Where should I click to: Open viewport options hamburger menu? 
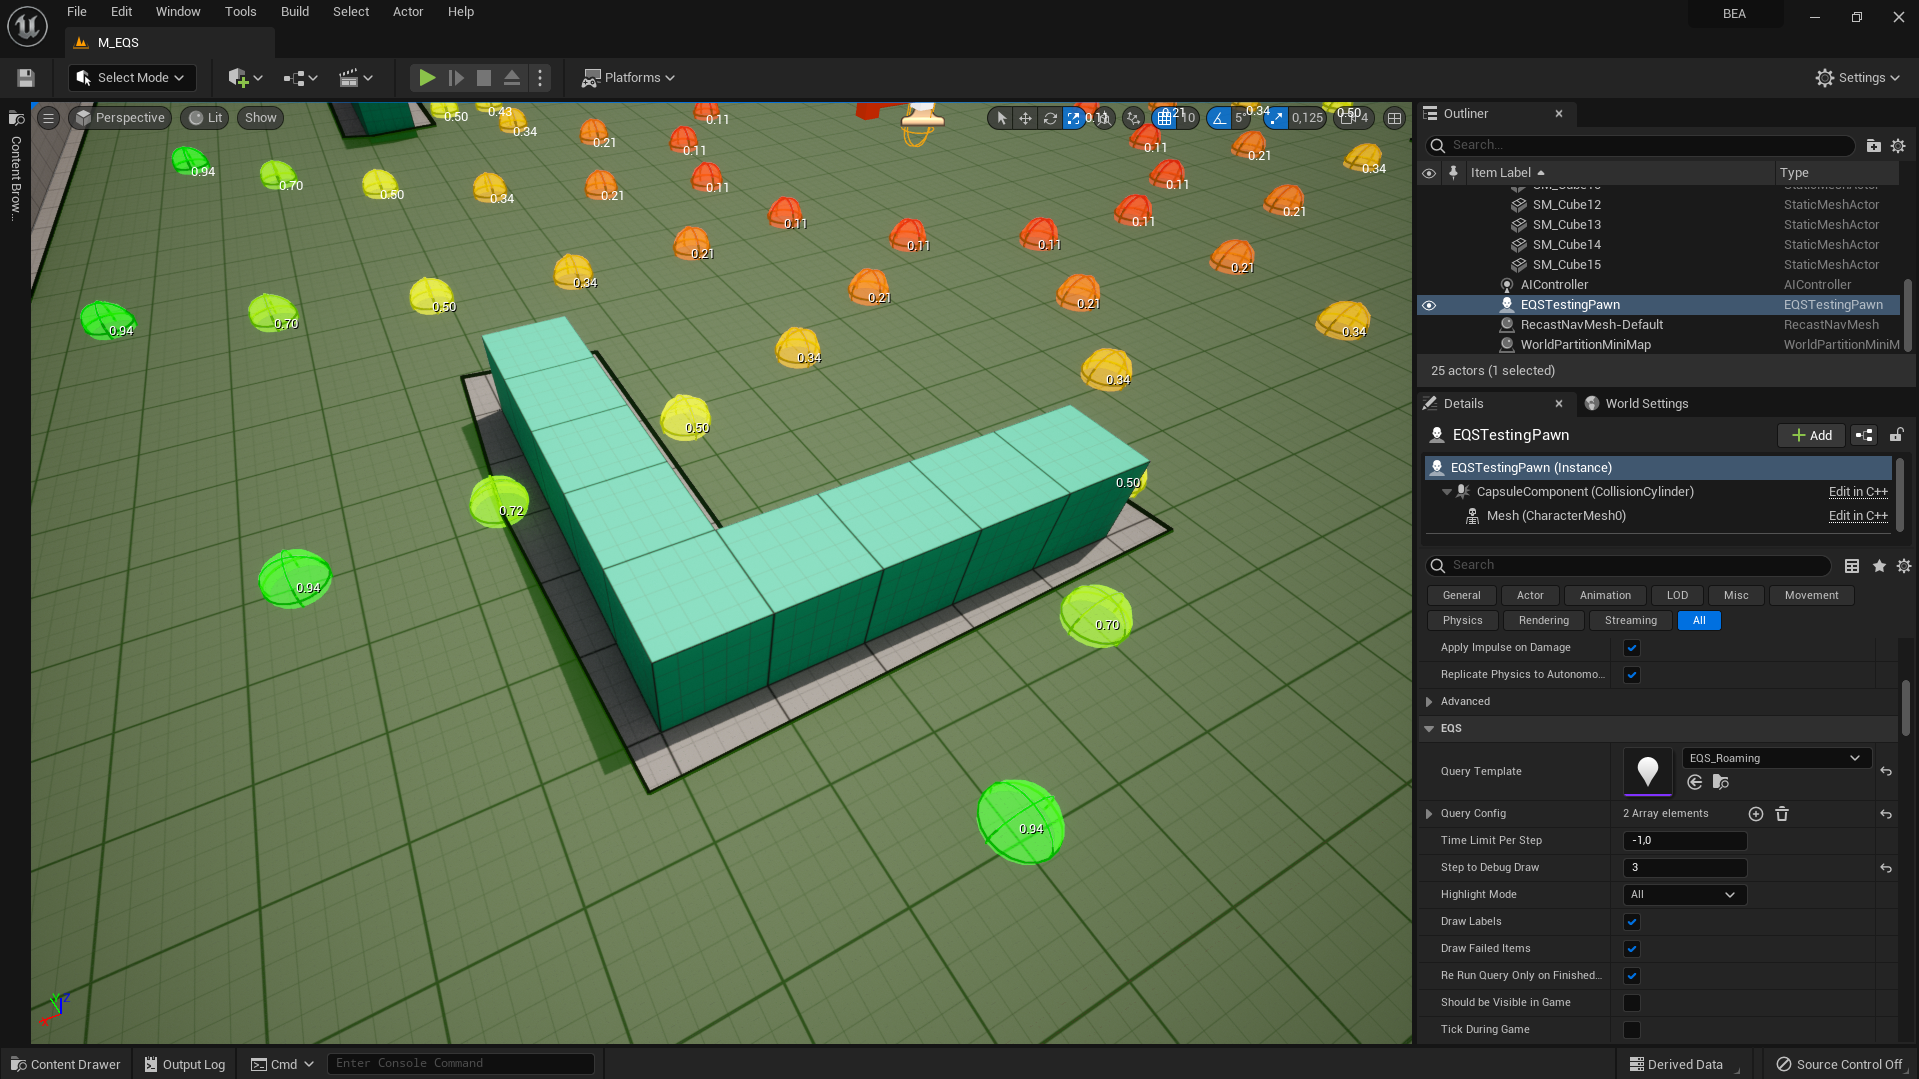[48, 118]
